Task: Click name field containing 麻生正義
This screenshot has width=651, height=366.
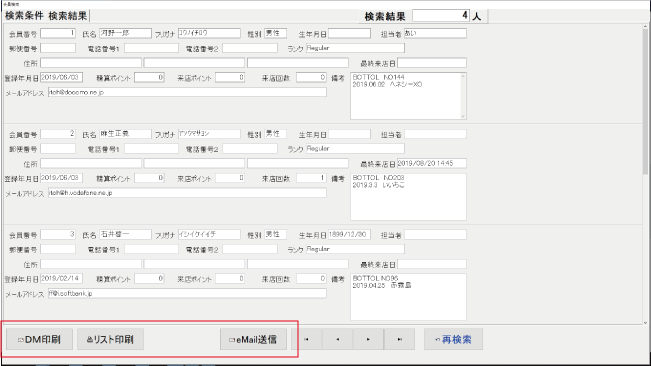Action: 125,134
